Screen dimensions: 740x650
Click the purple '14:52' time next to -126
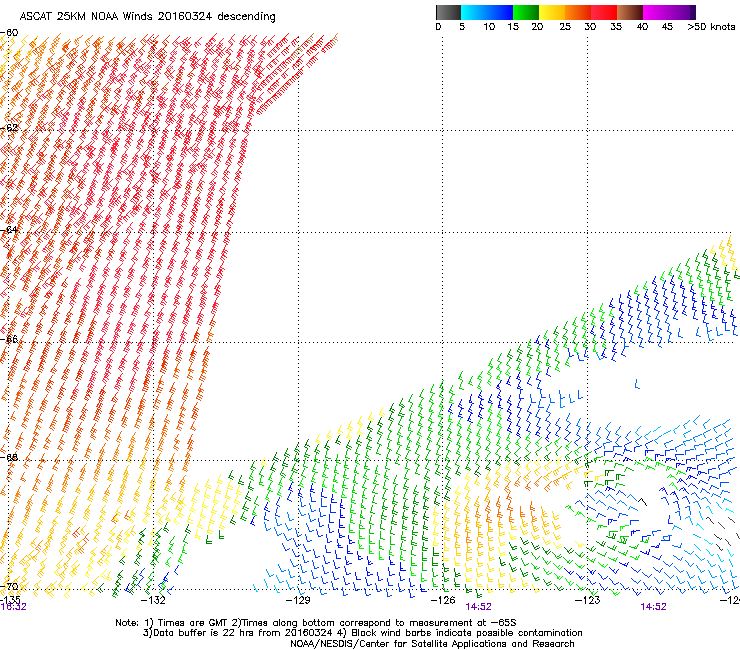[x=478, y=607]
